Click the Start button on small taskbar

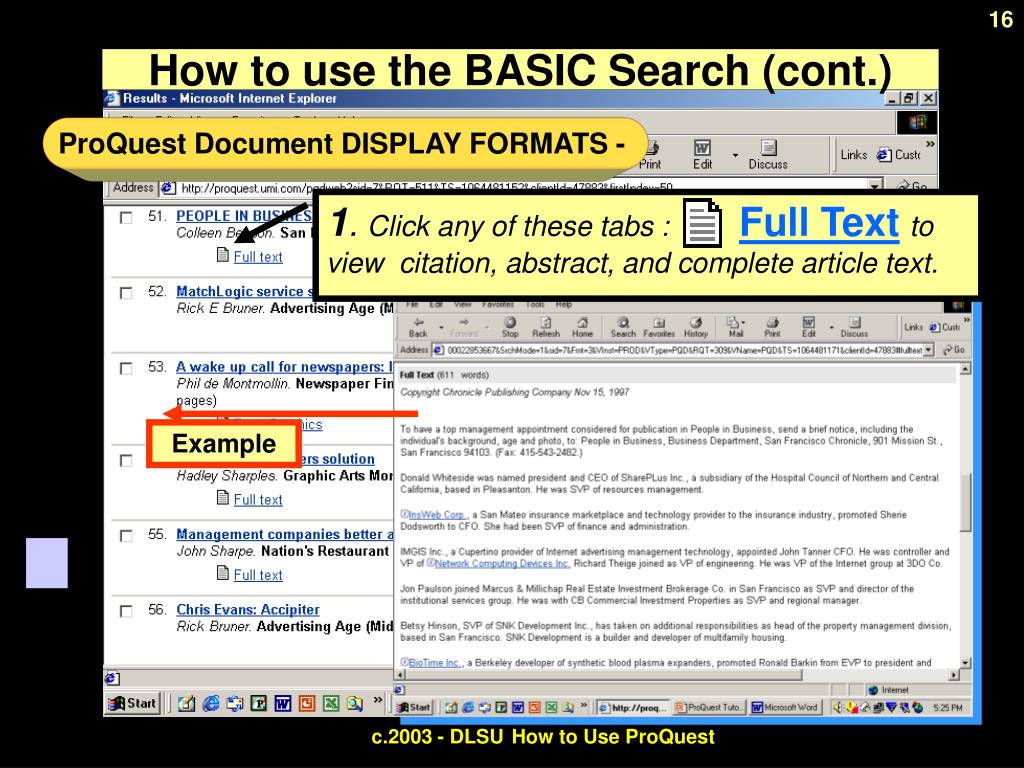point(414,707)
